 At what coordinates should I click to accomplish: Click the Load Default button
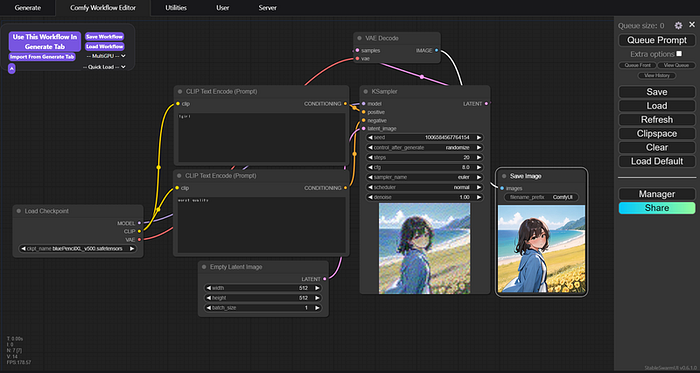(x=657, y=161)
